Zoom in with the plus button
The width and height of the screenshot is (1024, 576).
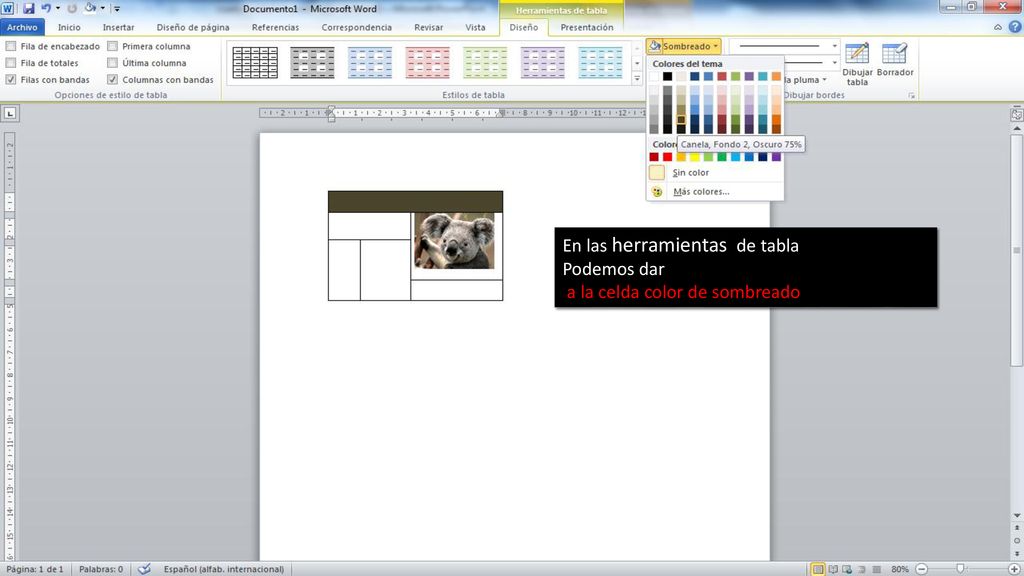1014,569
